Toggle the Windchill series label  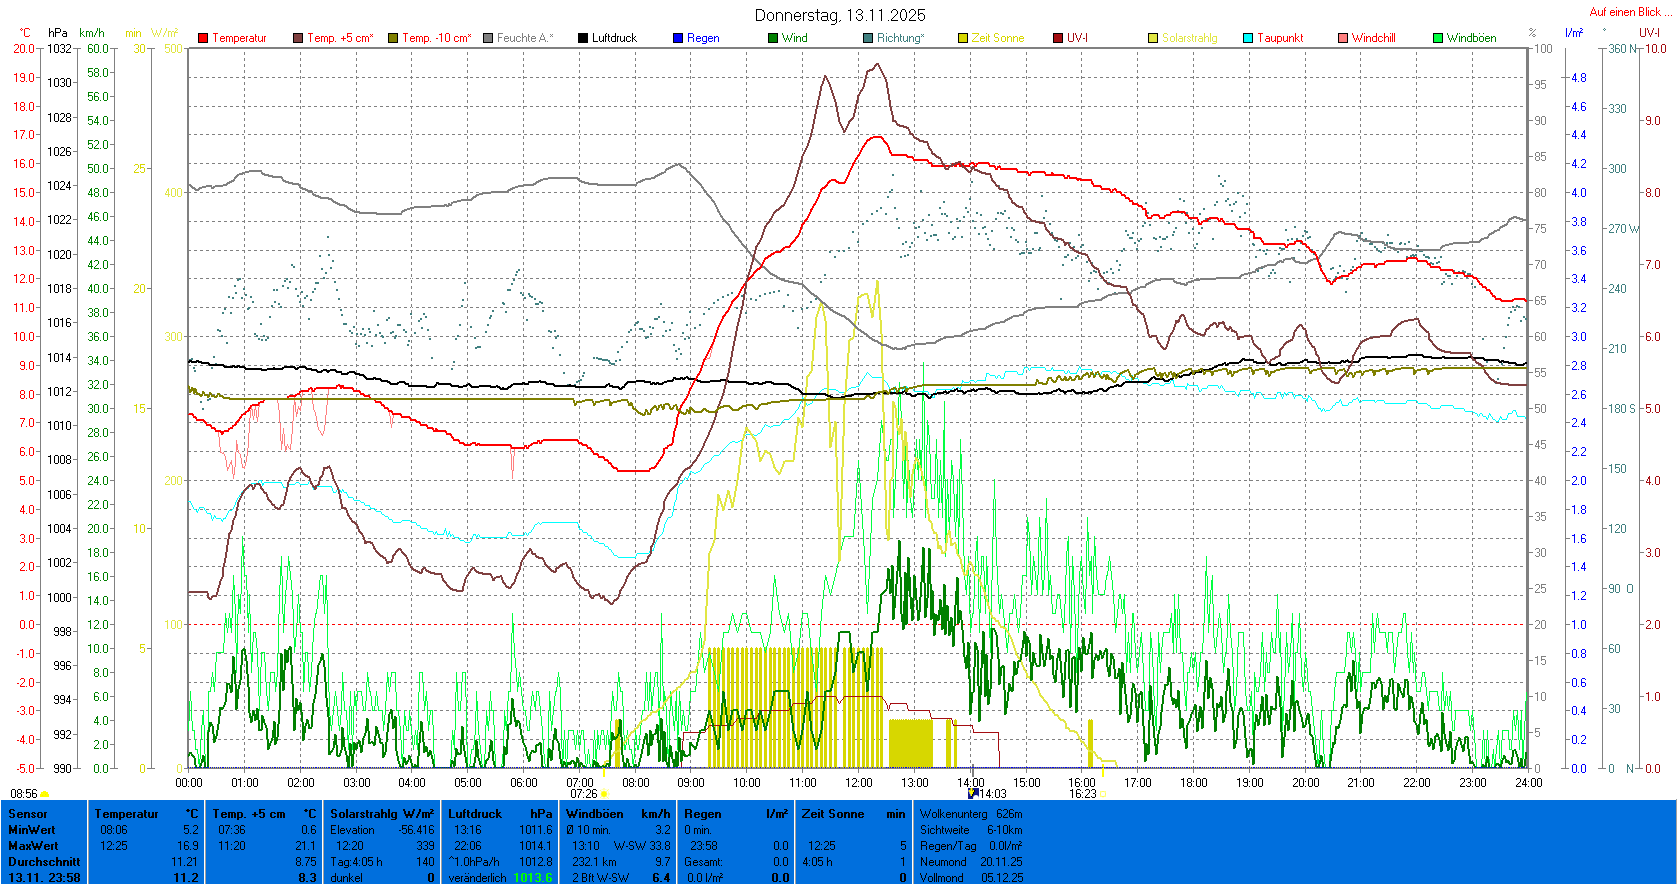1373,38
